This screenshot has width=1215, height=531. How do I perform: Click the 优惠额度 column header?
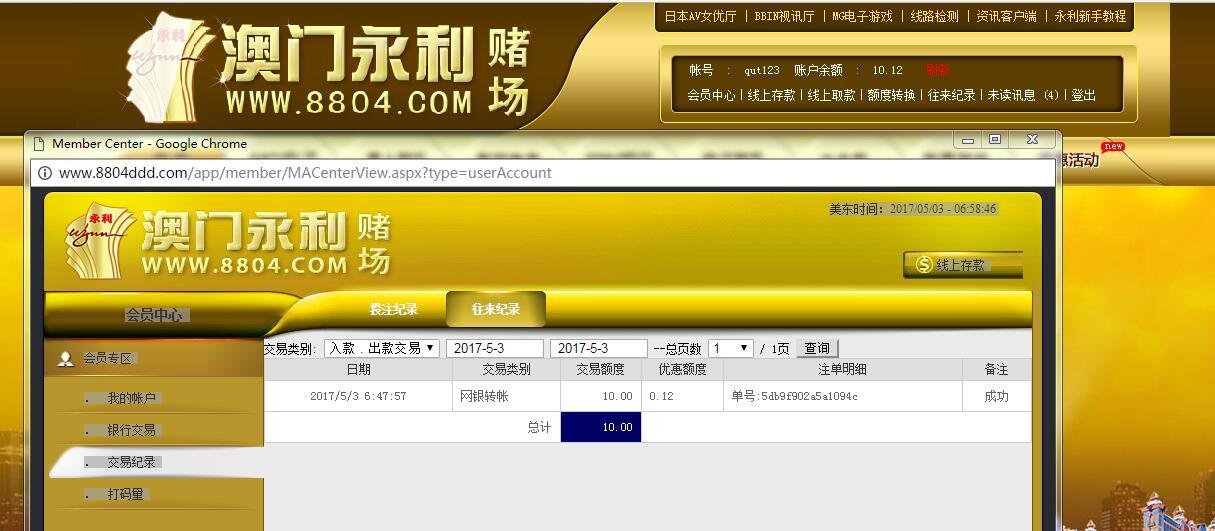682,369
